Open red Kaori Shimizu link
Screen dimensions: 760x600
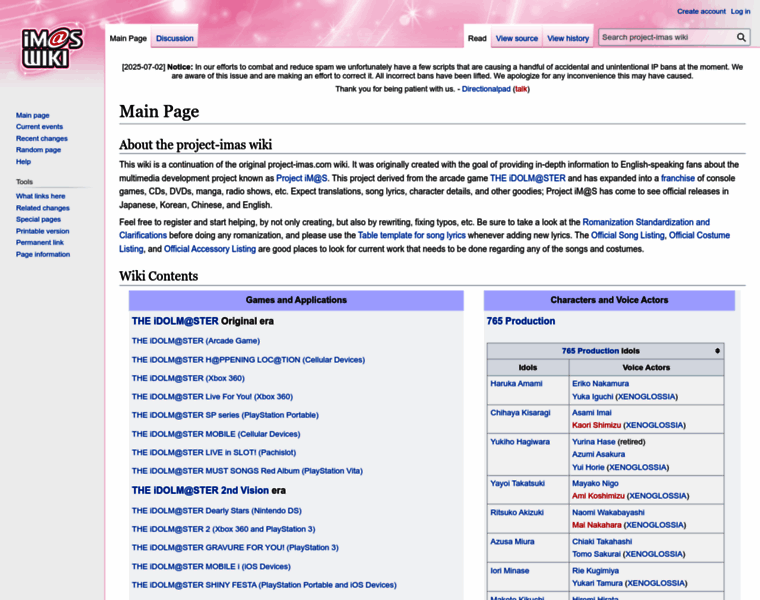(x=596, y=426)
